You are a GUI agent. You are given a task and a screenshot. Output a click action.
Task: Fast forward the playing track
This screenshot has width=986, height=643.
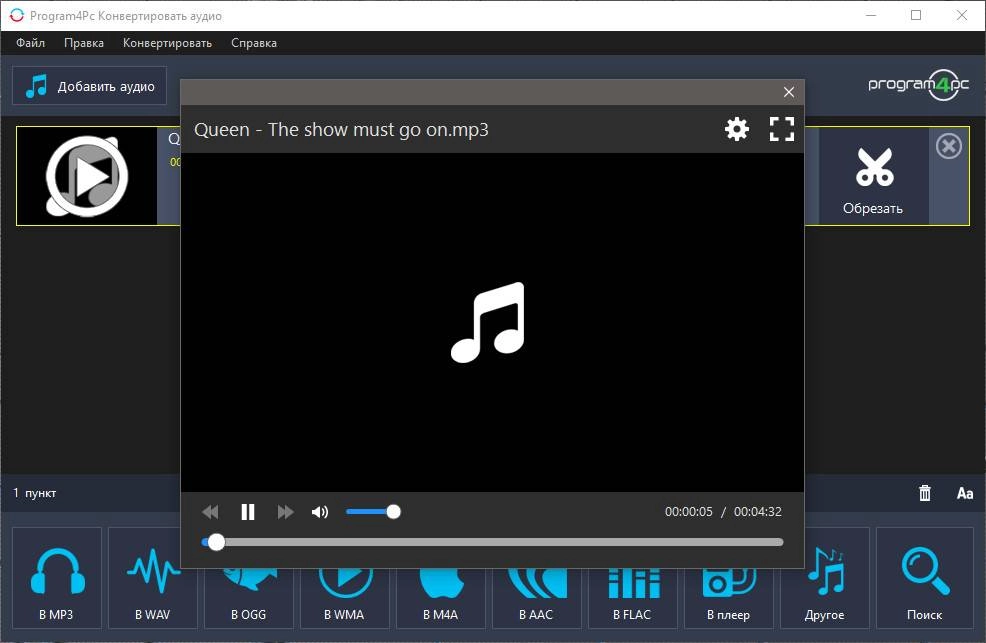pos(285,512)
